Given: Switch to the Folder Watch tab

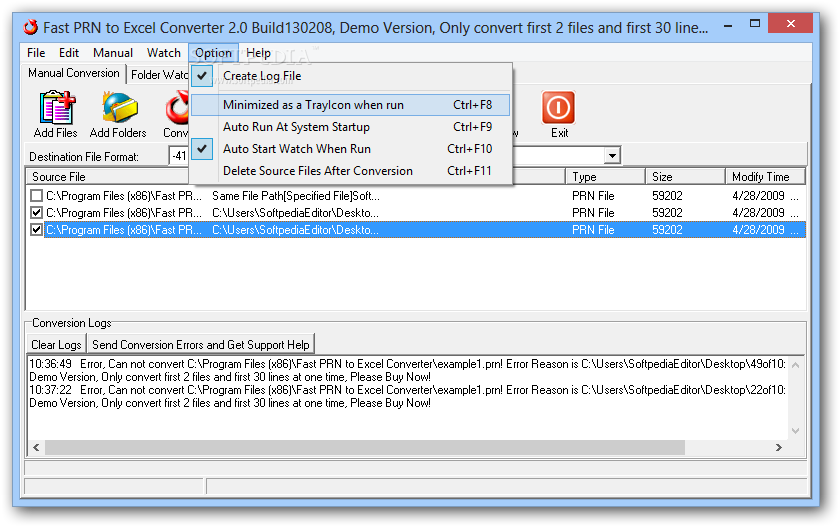Looking at the screenshot, I should point(159,75).
